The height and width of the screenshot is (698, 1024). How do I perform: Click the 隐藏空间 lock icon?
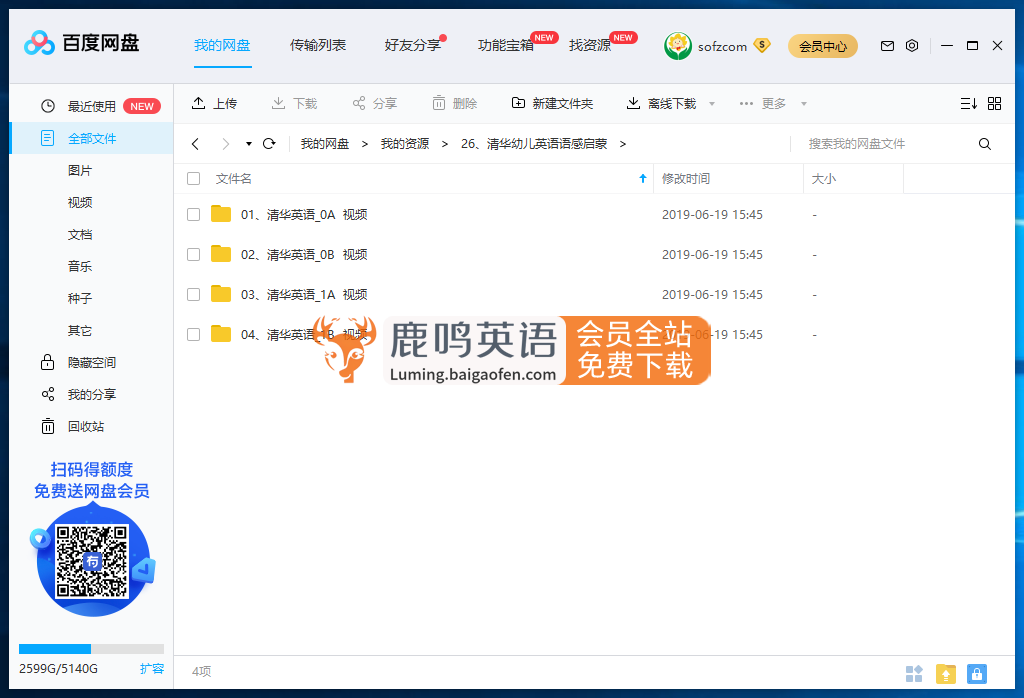(48, 362)
